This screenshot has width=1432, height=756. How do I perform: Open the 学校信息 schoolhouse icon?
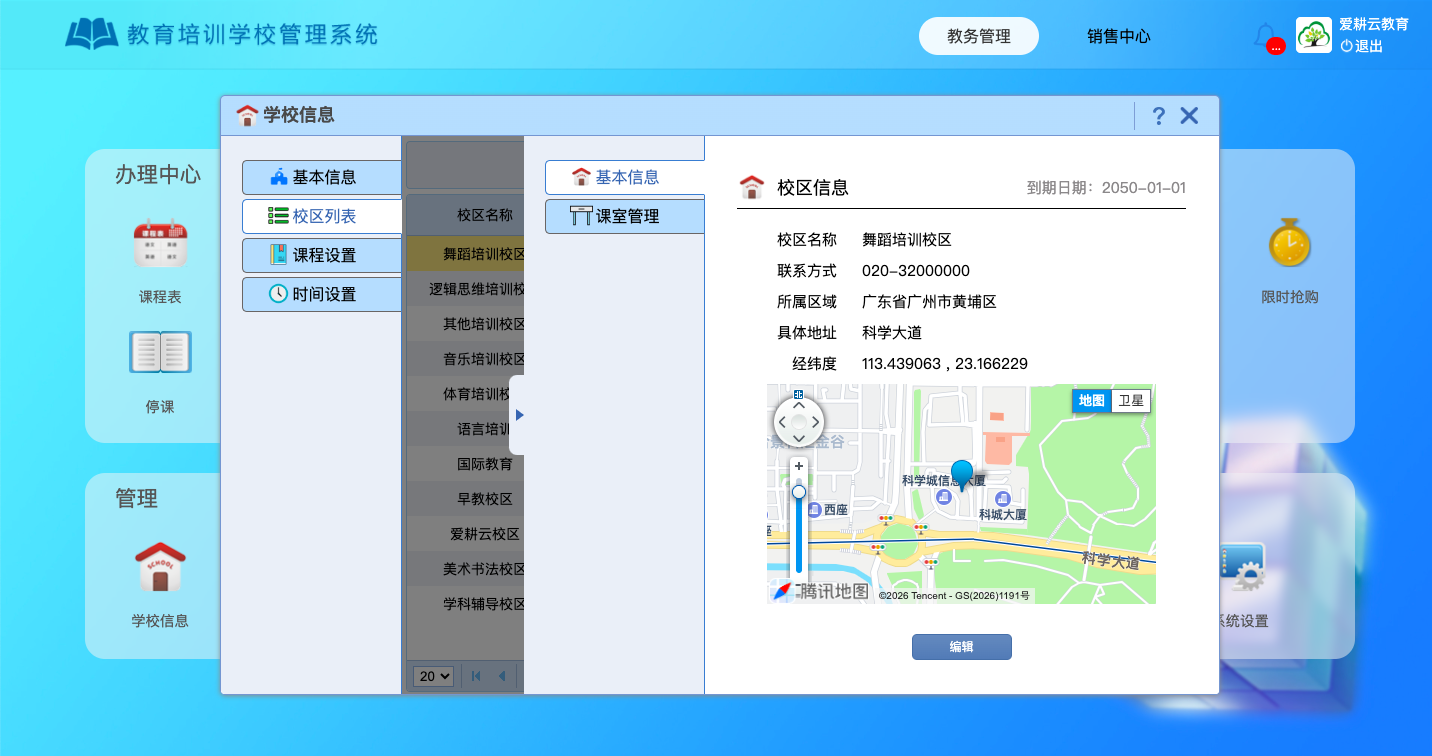tap(160, 567)
